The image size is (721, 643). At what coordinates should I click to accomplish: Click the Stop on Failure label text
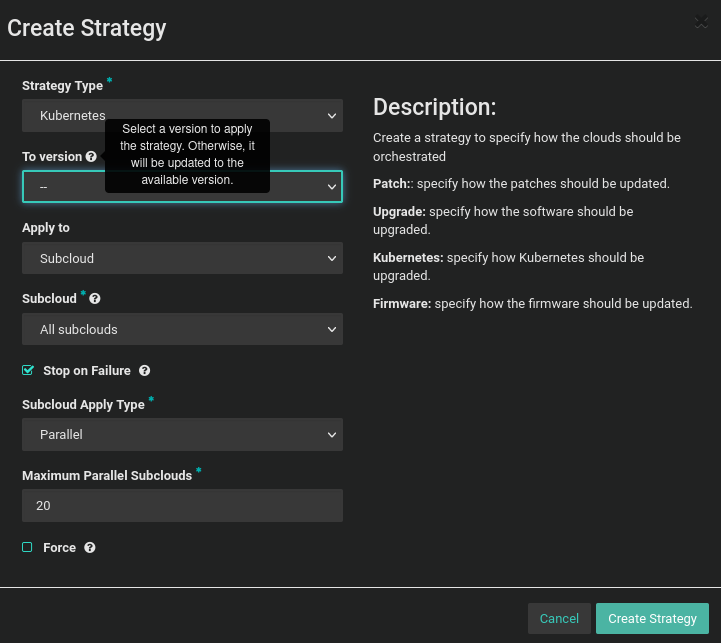[87, 371]
